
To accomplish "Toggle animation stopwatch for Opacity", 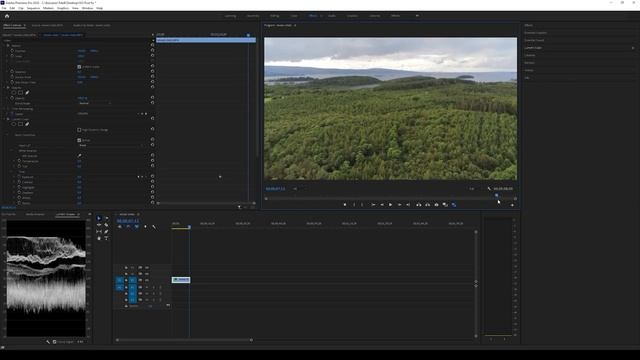I will click(12, 98).
